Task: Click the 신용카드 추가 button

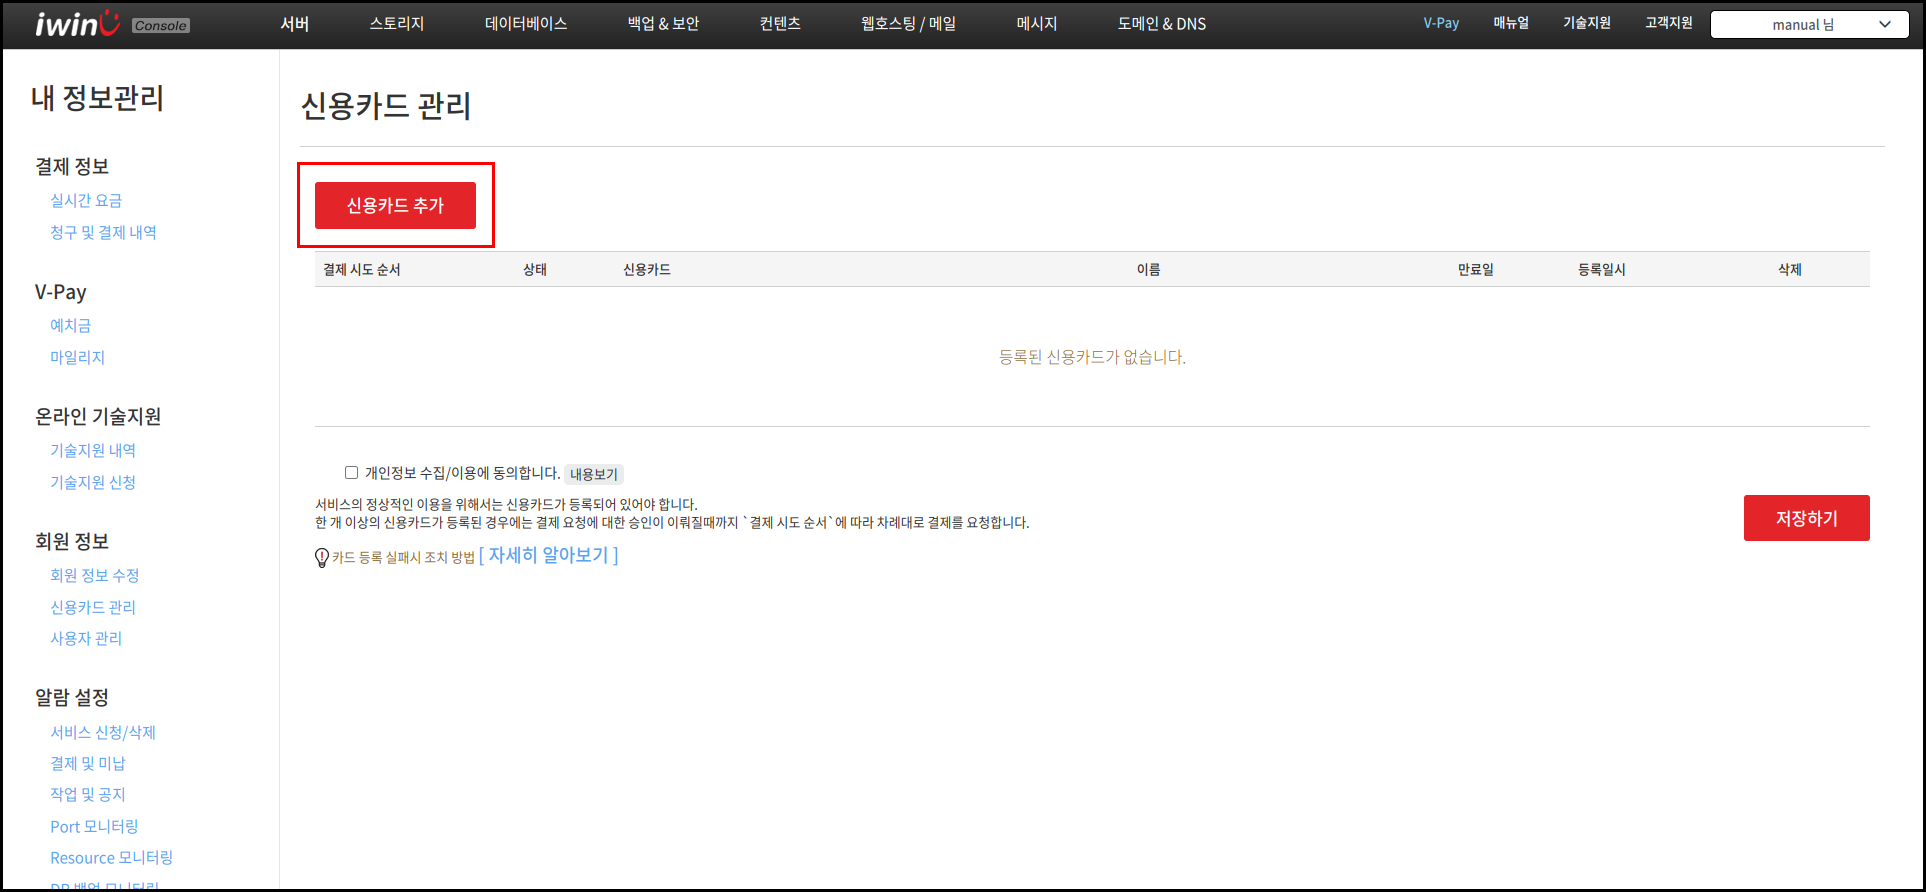Action: pyautogui.click(x=395, y=206)
